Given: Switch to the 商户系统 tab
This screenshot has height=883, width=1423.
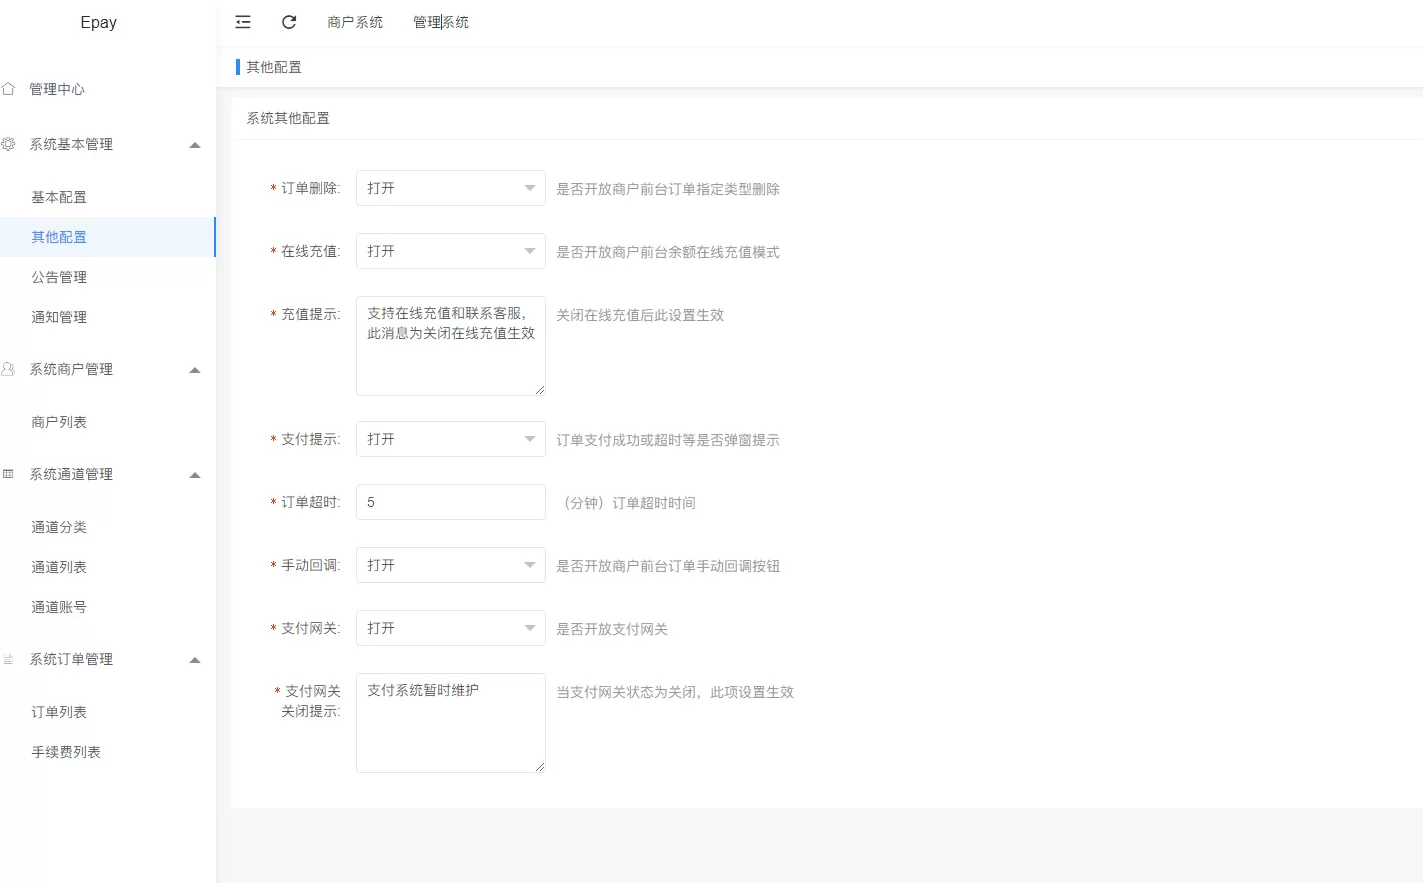Looking at the screenshot, I should click(x=355, y=22).
